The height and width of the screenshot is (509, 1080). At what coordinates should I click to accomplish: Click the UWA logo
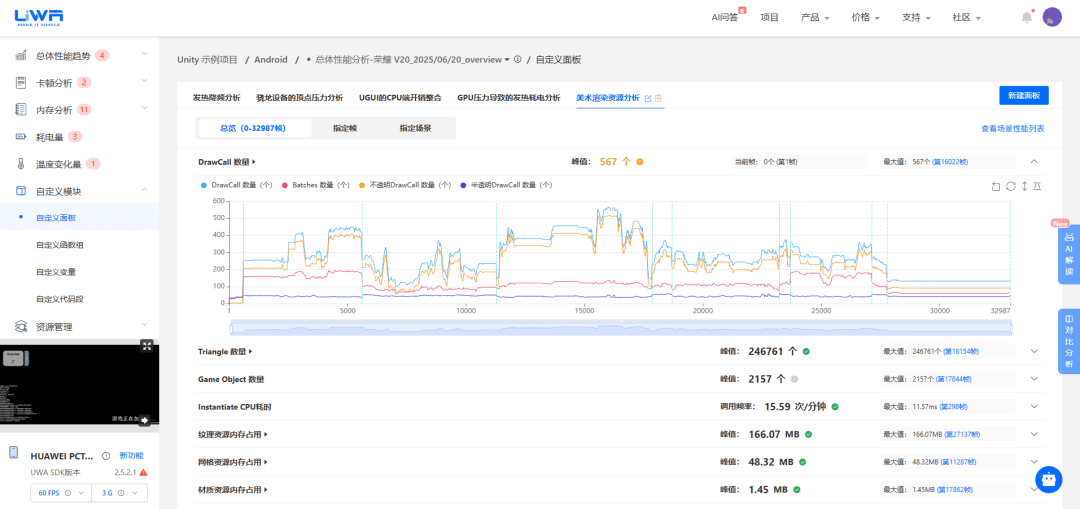coord(39,17)
